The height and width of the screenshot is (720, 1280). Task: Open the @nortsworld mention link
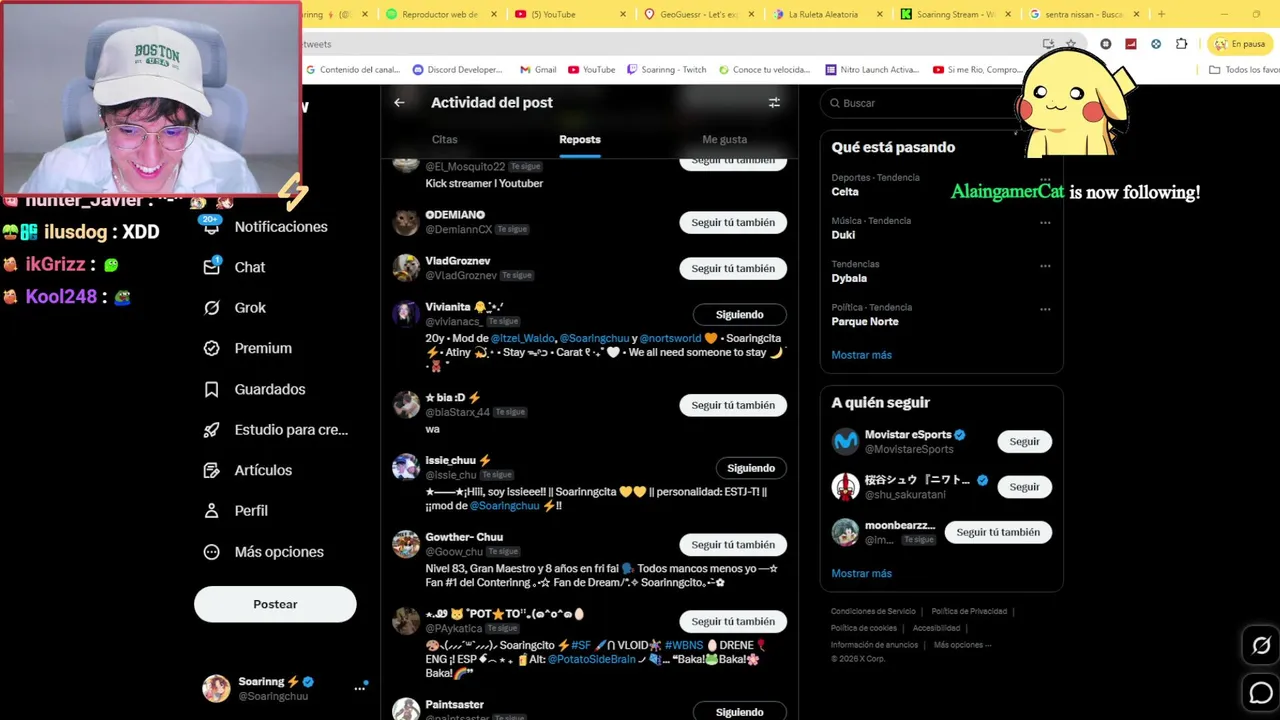pyautogui.click(x=670, y=339)
